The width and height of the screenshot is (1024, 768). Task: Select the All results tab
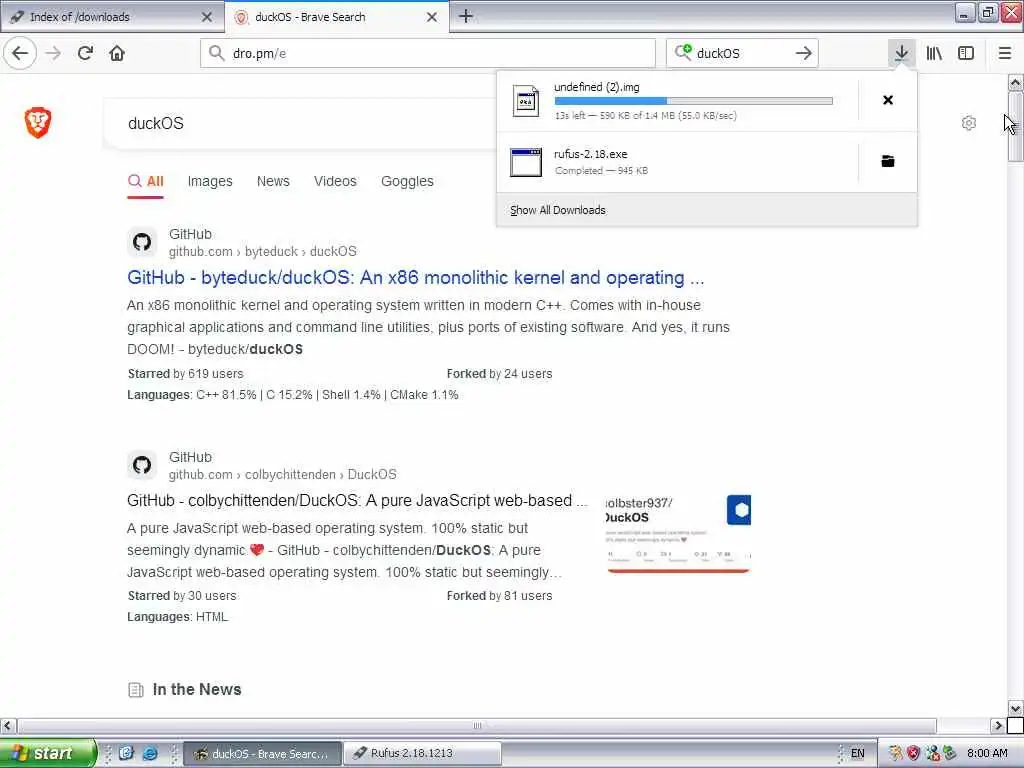pos(145,182)
